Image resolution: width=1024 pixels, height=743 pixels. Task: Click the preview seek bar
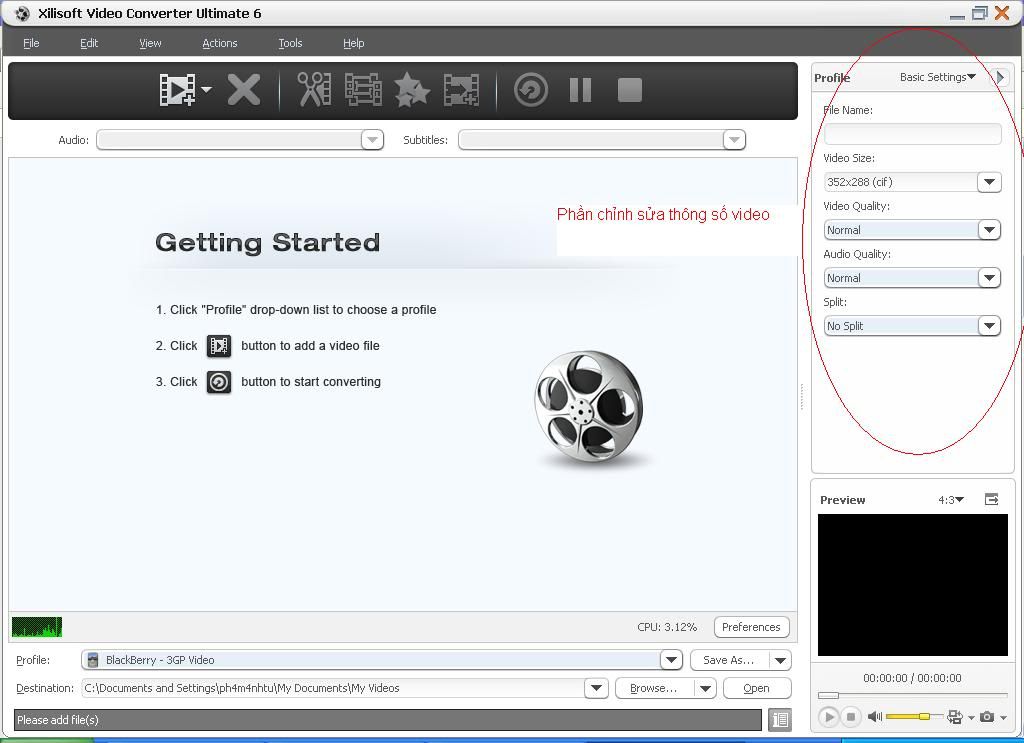coord(912,695)
